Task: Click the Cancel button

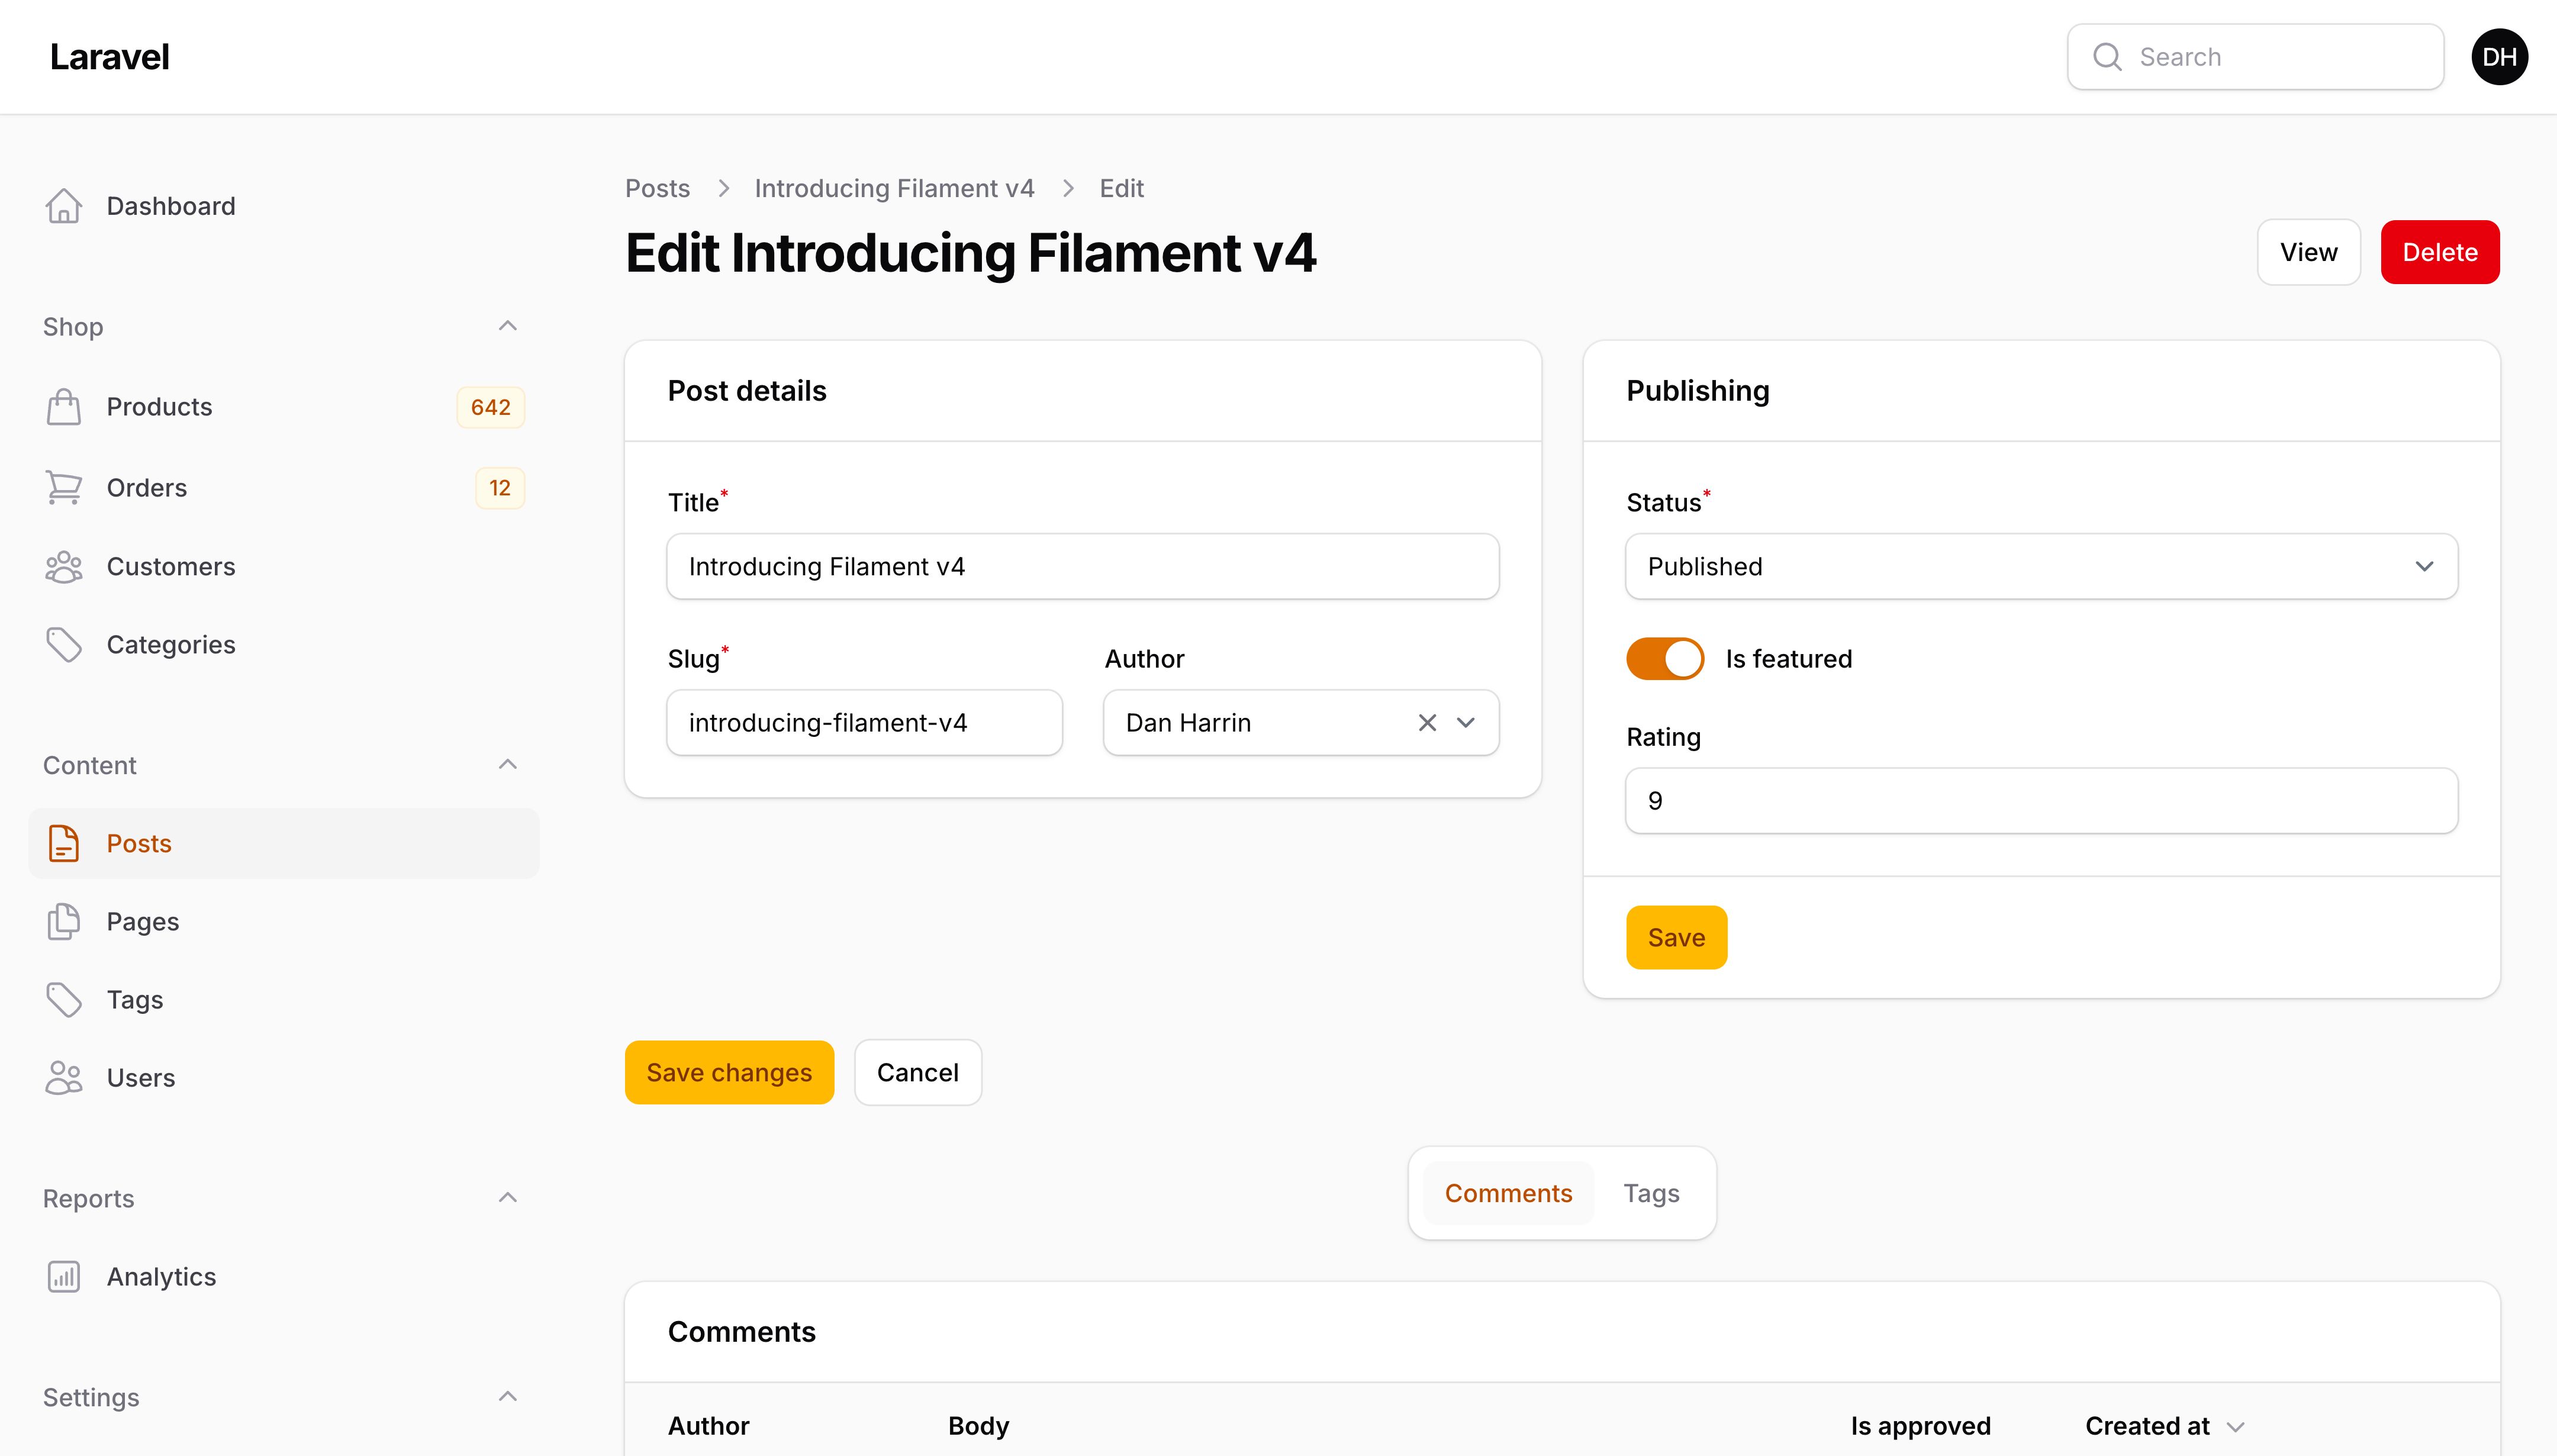Action: [x=917, y=1072]
